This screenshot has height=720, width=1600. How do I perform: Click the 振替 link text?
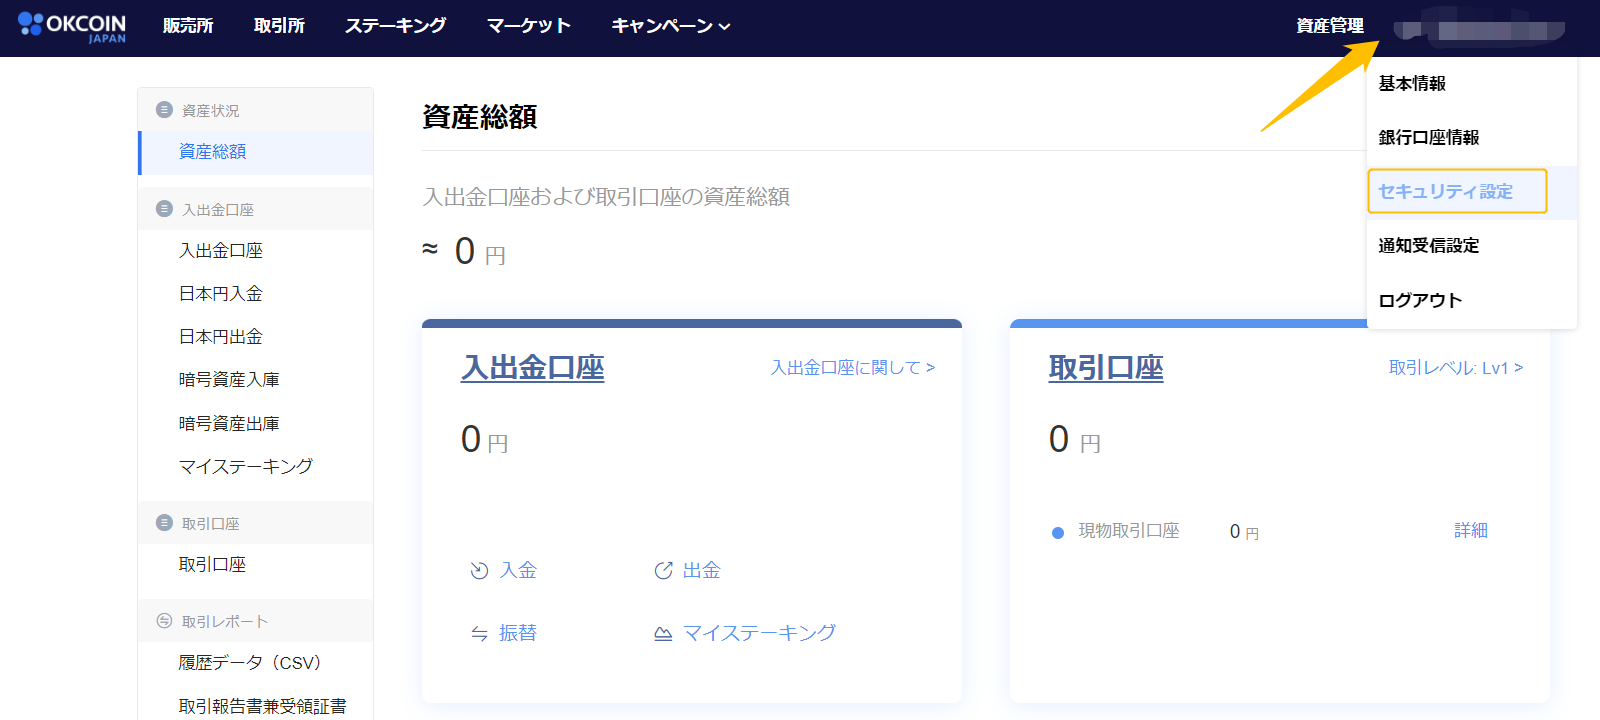point(518,634)
